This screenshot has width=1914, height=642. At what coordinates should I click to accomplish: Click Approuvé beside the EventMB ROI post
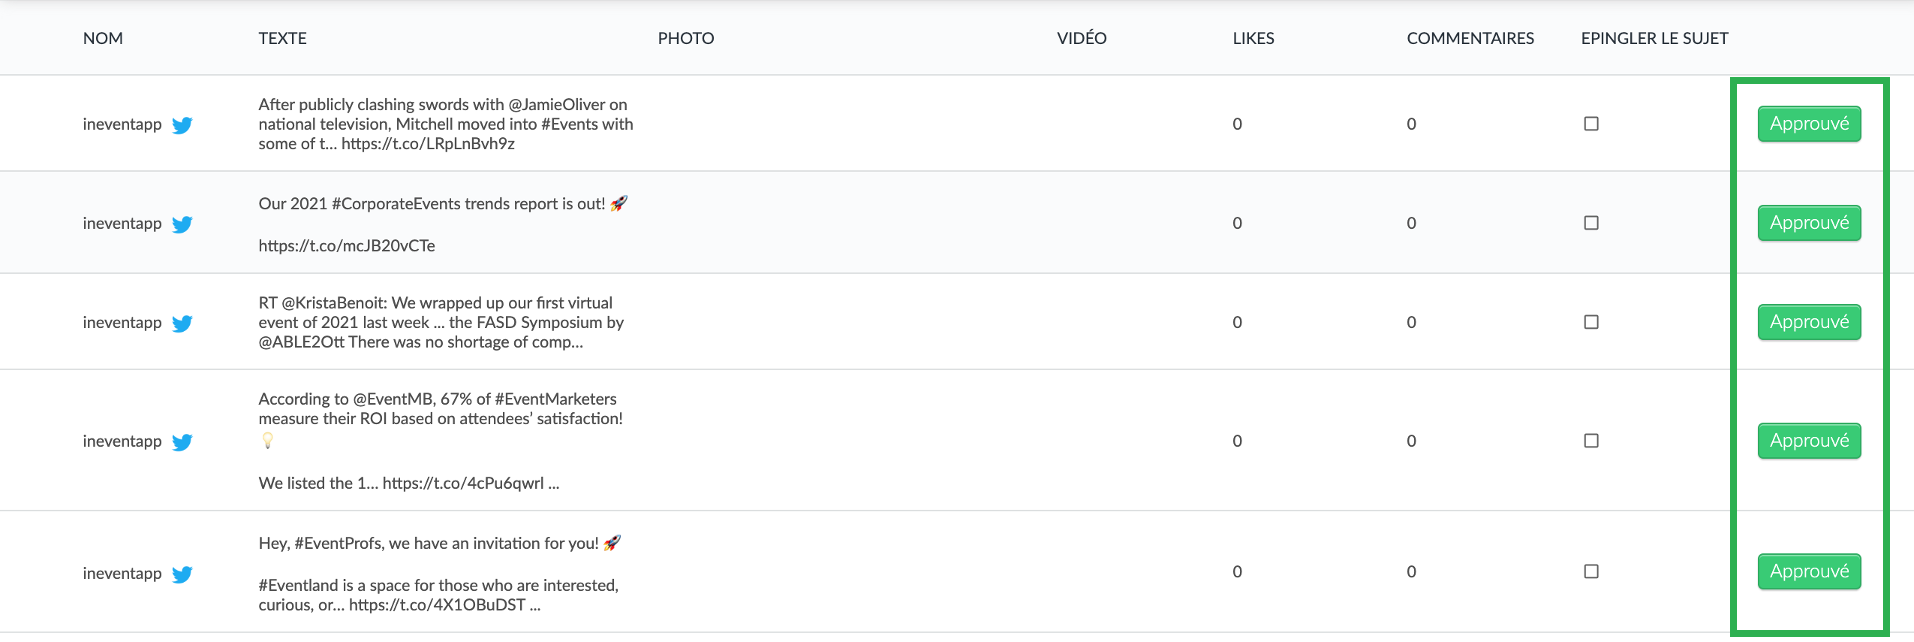pos(1809,441)
